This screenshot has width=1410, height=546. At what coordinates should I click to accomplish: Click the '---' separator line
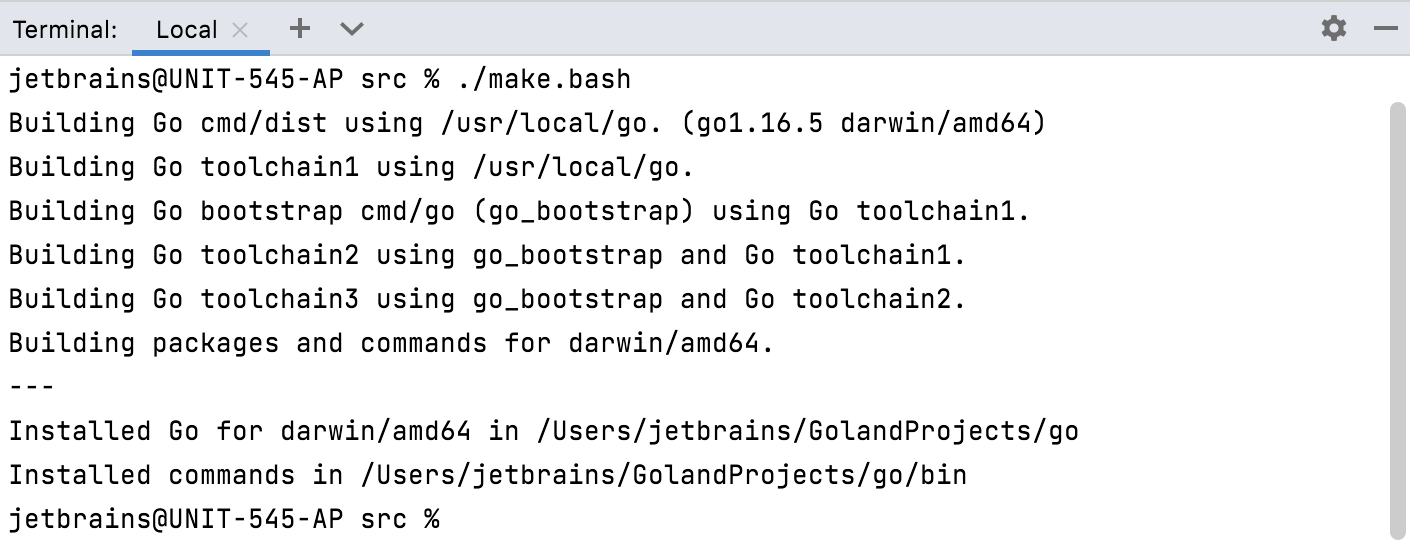tap(31, 387)
